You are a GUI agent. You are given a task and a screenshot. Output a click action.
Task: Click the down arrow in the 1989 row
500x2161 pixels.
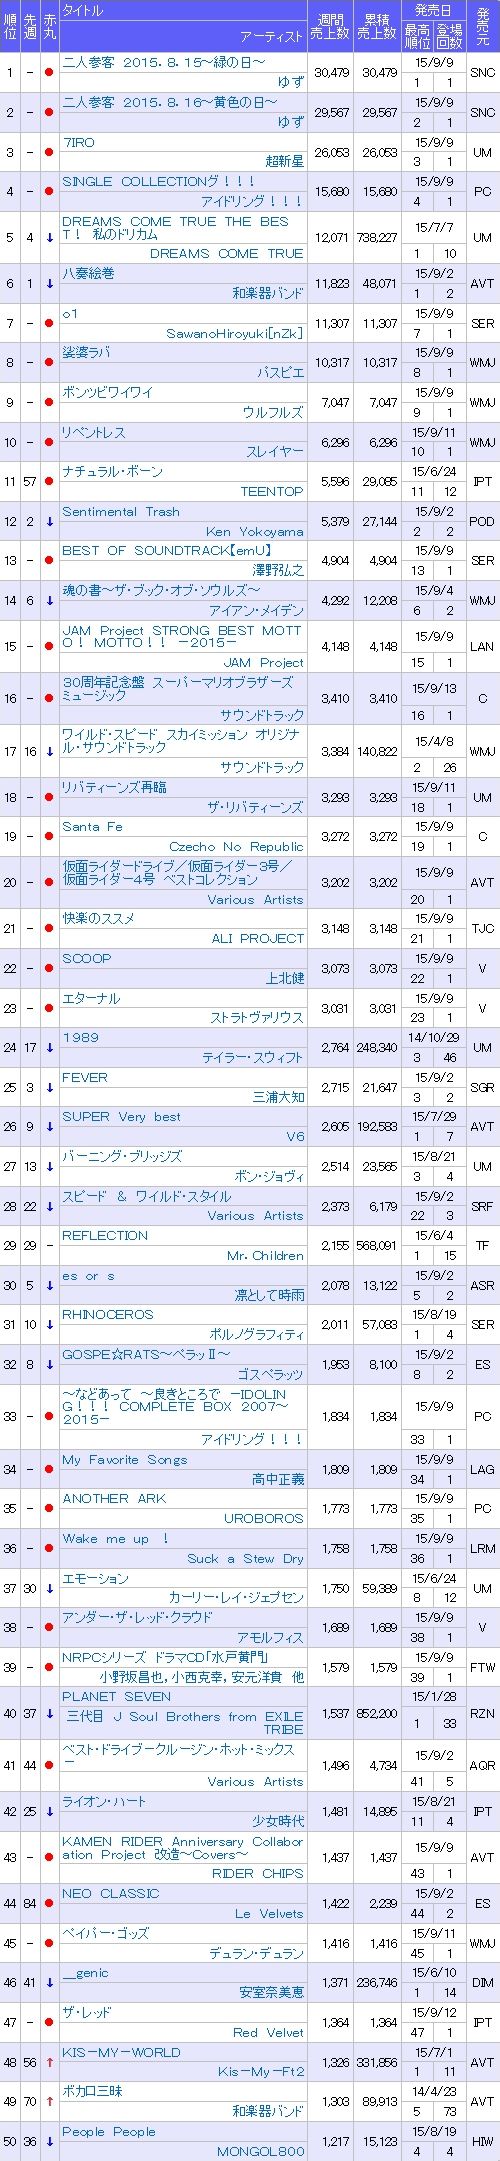click(49, 1048)
